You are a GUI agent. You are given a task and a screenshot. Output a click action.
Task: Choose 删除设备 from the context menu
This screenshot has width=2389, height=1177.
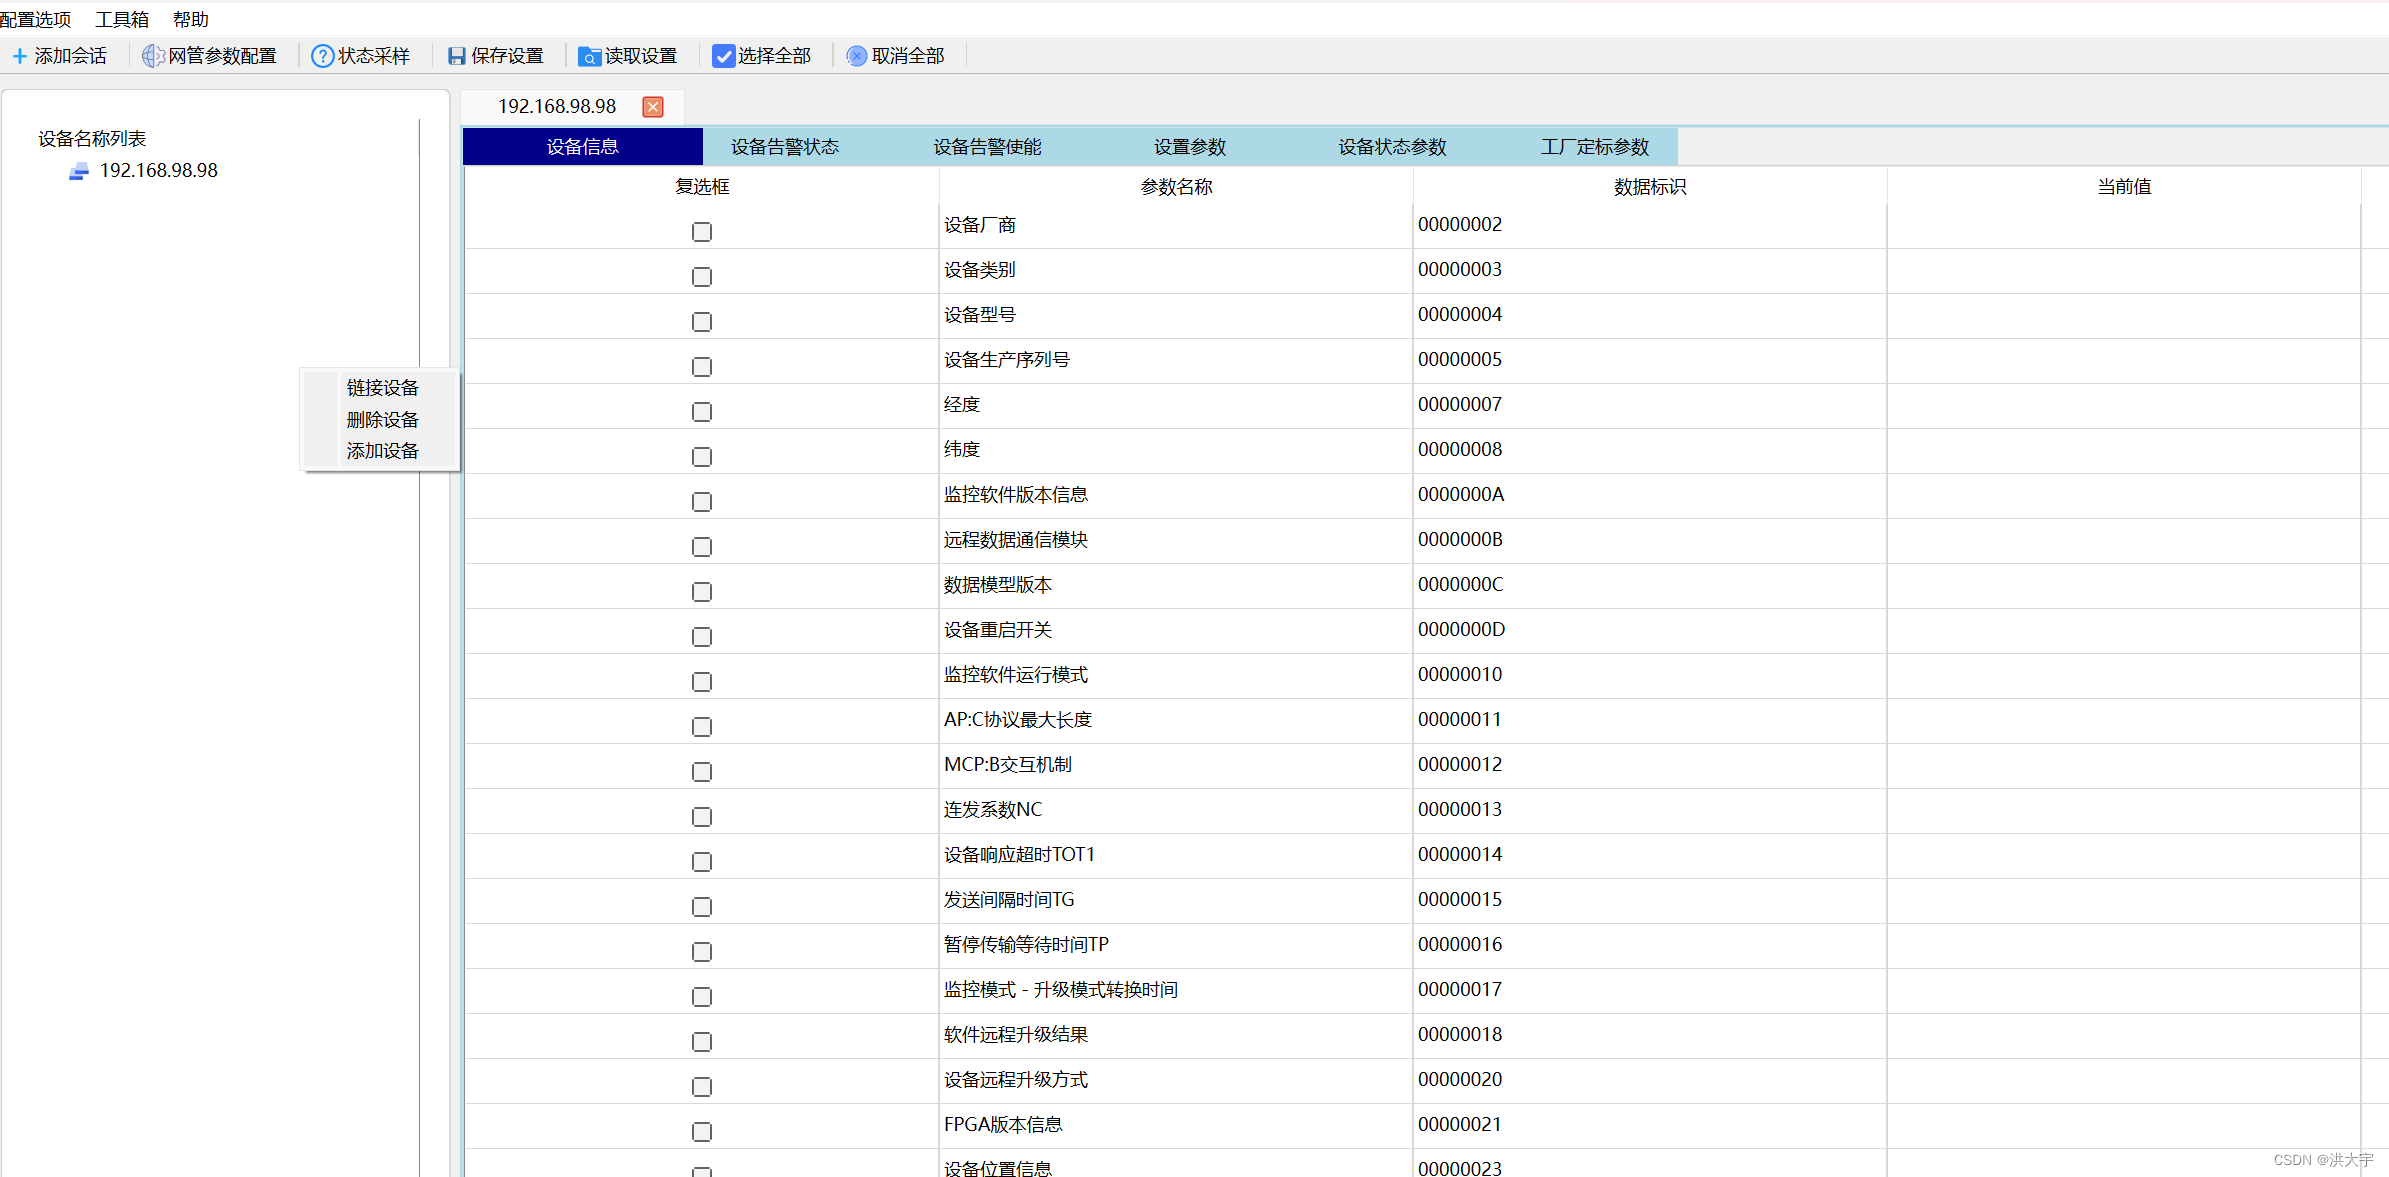tap(382, 420)
